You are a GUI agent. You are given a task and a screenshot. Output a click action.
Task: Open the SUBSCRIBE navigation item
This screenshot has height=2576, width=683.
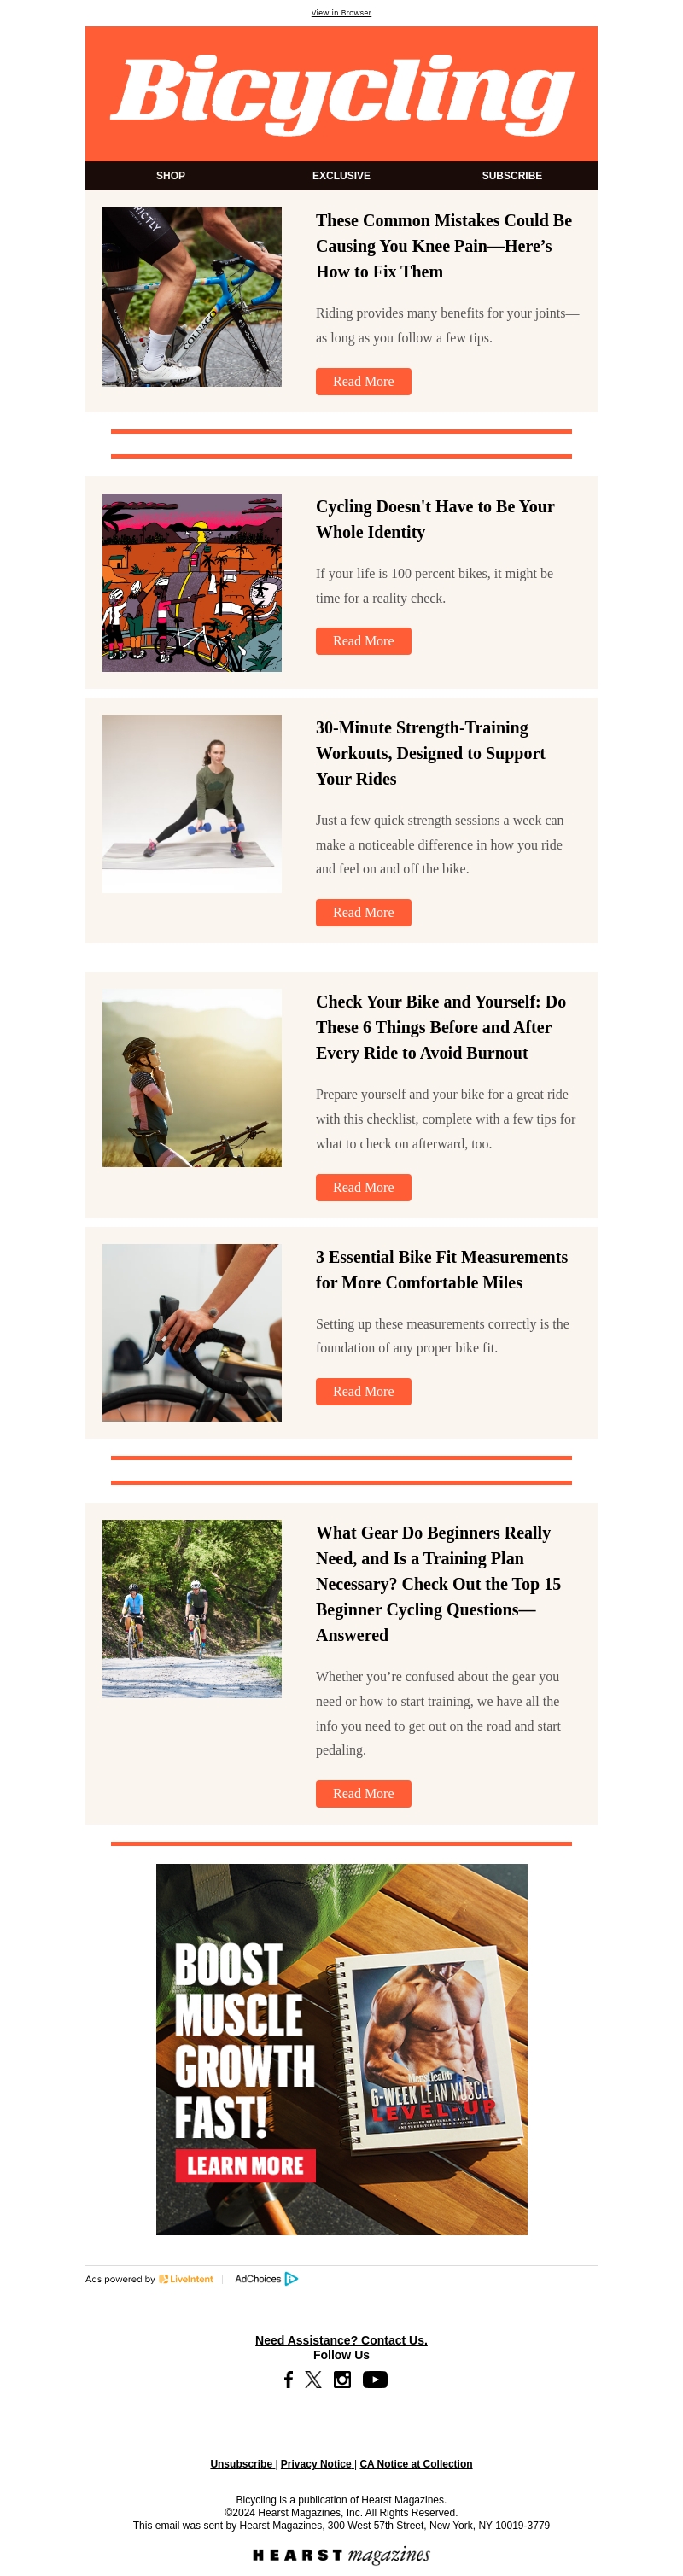pos(512,175)
